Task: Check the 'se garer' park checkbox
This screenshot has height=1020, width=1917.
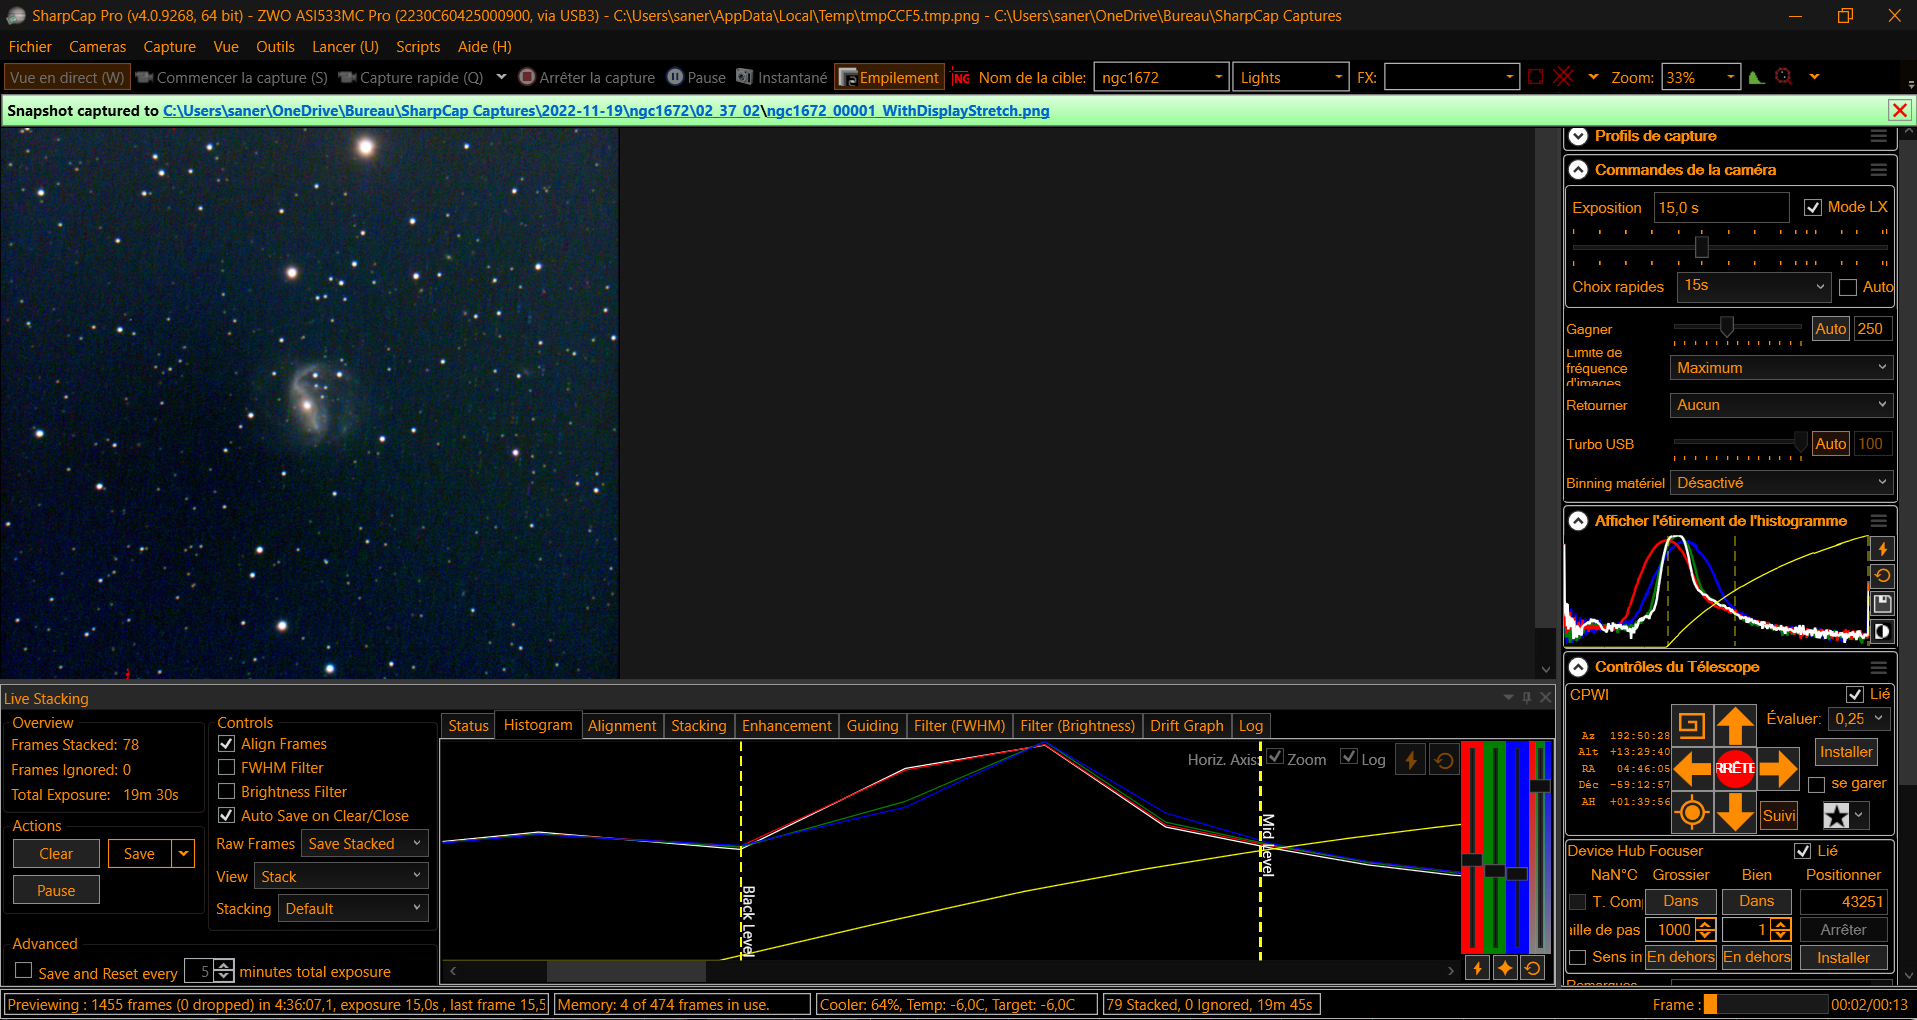Action: coord(1817,784)
